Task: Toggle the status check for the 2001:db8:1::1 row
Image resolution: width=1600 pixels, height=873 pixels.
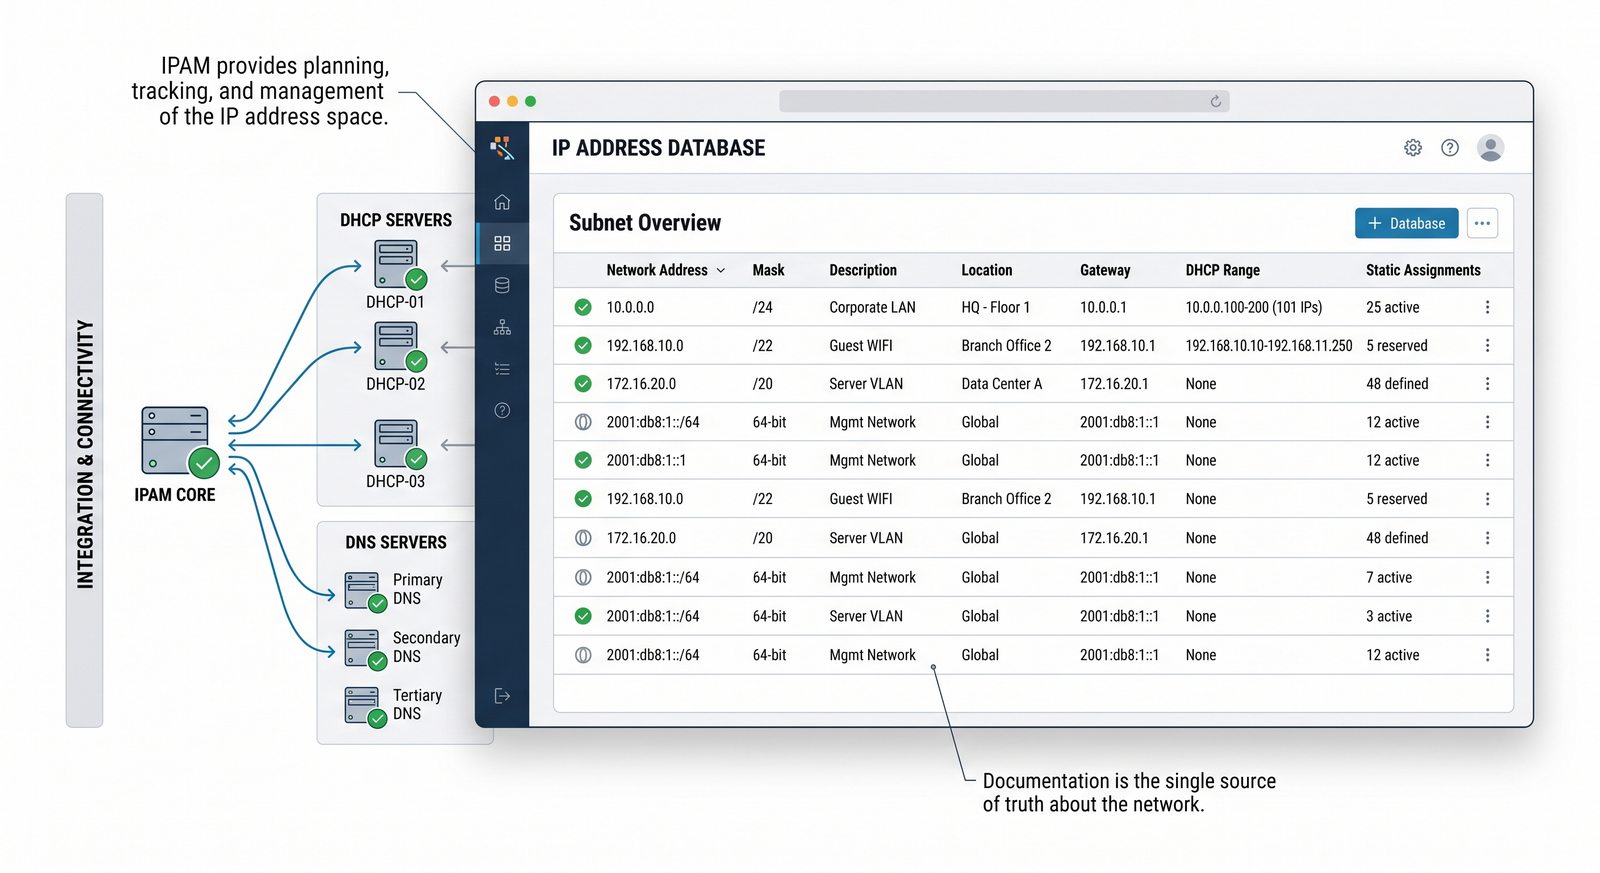Action: 583,461
